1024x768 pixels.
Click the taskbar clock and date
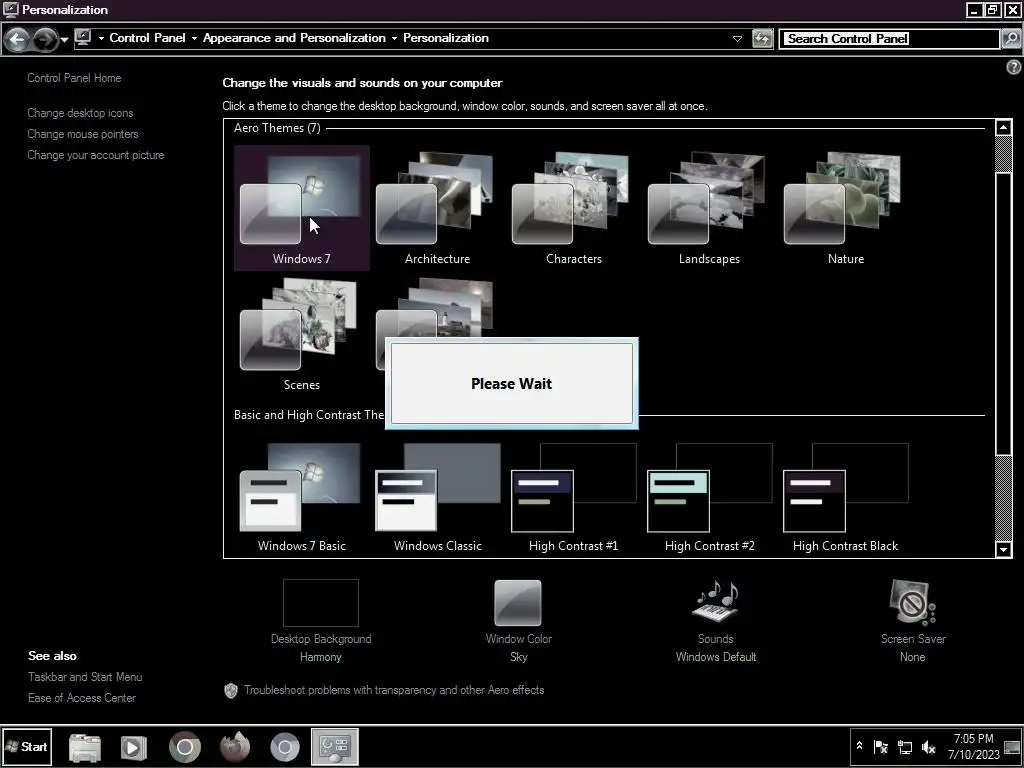pos(974,746)
